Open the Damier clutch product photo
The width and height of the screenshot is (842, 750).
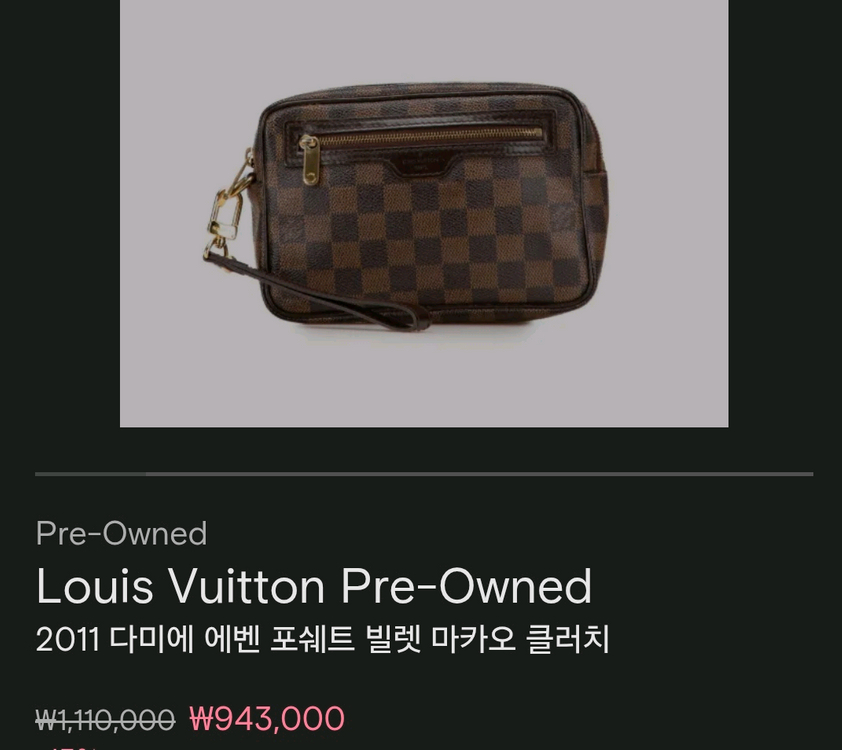coord(424,213)
